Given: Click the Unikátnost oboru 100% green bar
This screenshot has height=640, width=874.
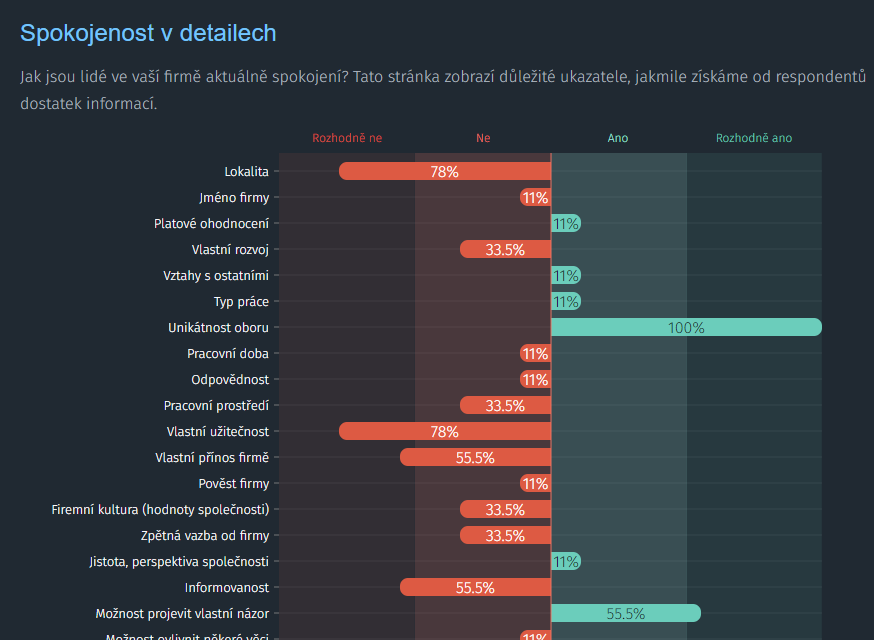Looking at the screenshot, I should pos(686,327).
